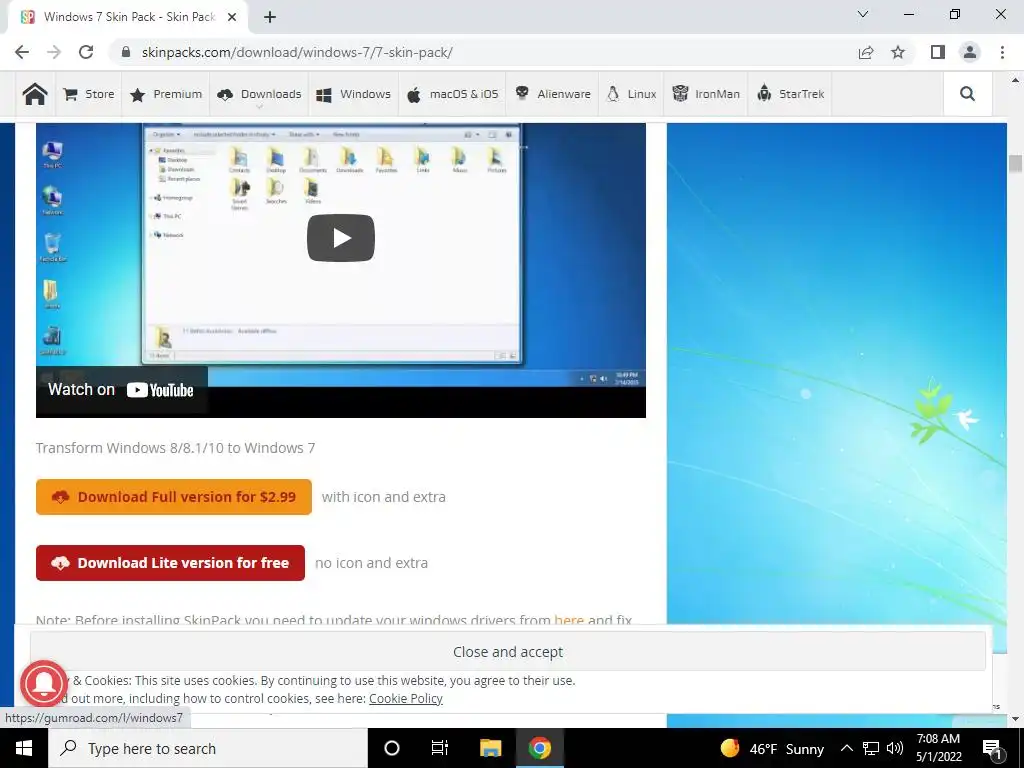Click the Windows 7 wallpaper sidebar image
Viewport: 1024px width, 768px height.
tap(837, 388)
